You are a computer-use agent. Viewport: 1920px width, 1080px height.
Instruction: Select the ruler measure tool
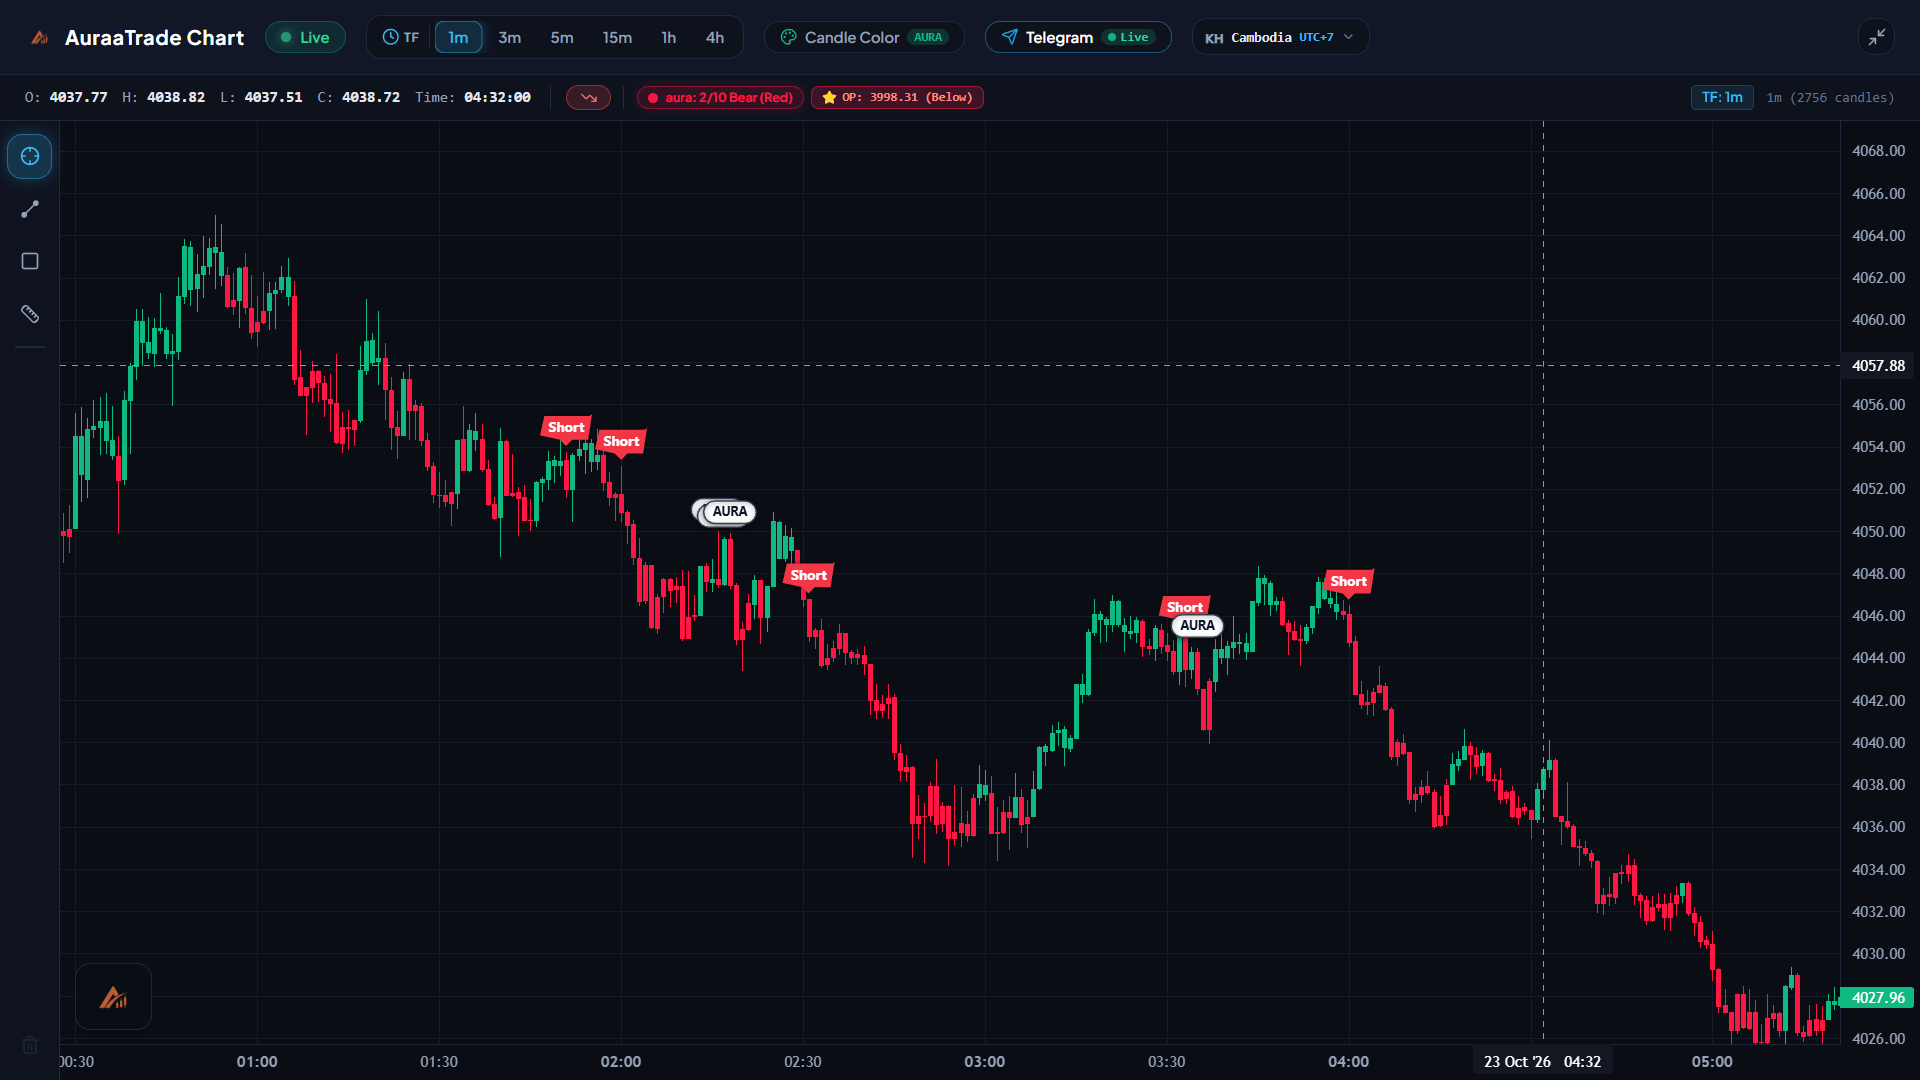30,314
